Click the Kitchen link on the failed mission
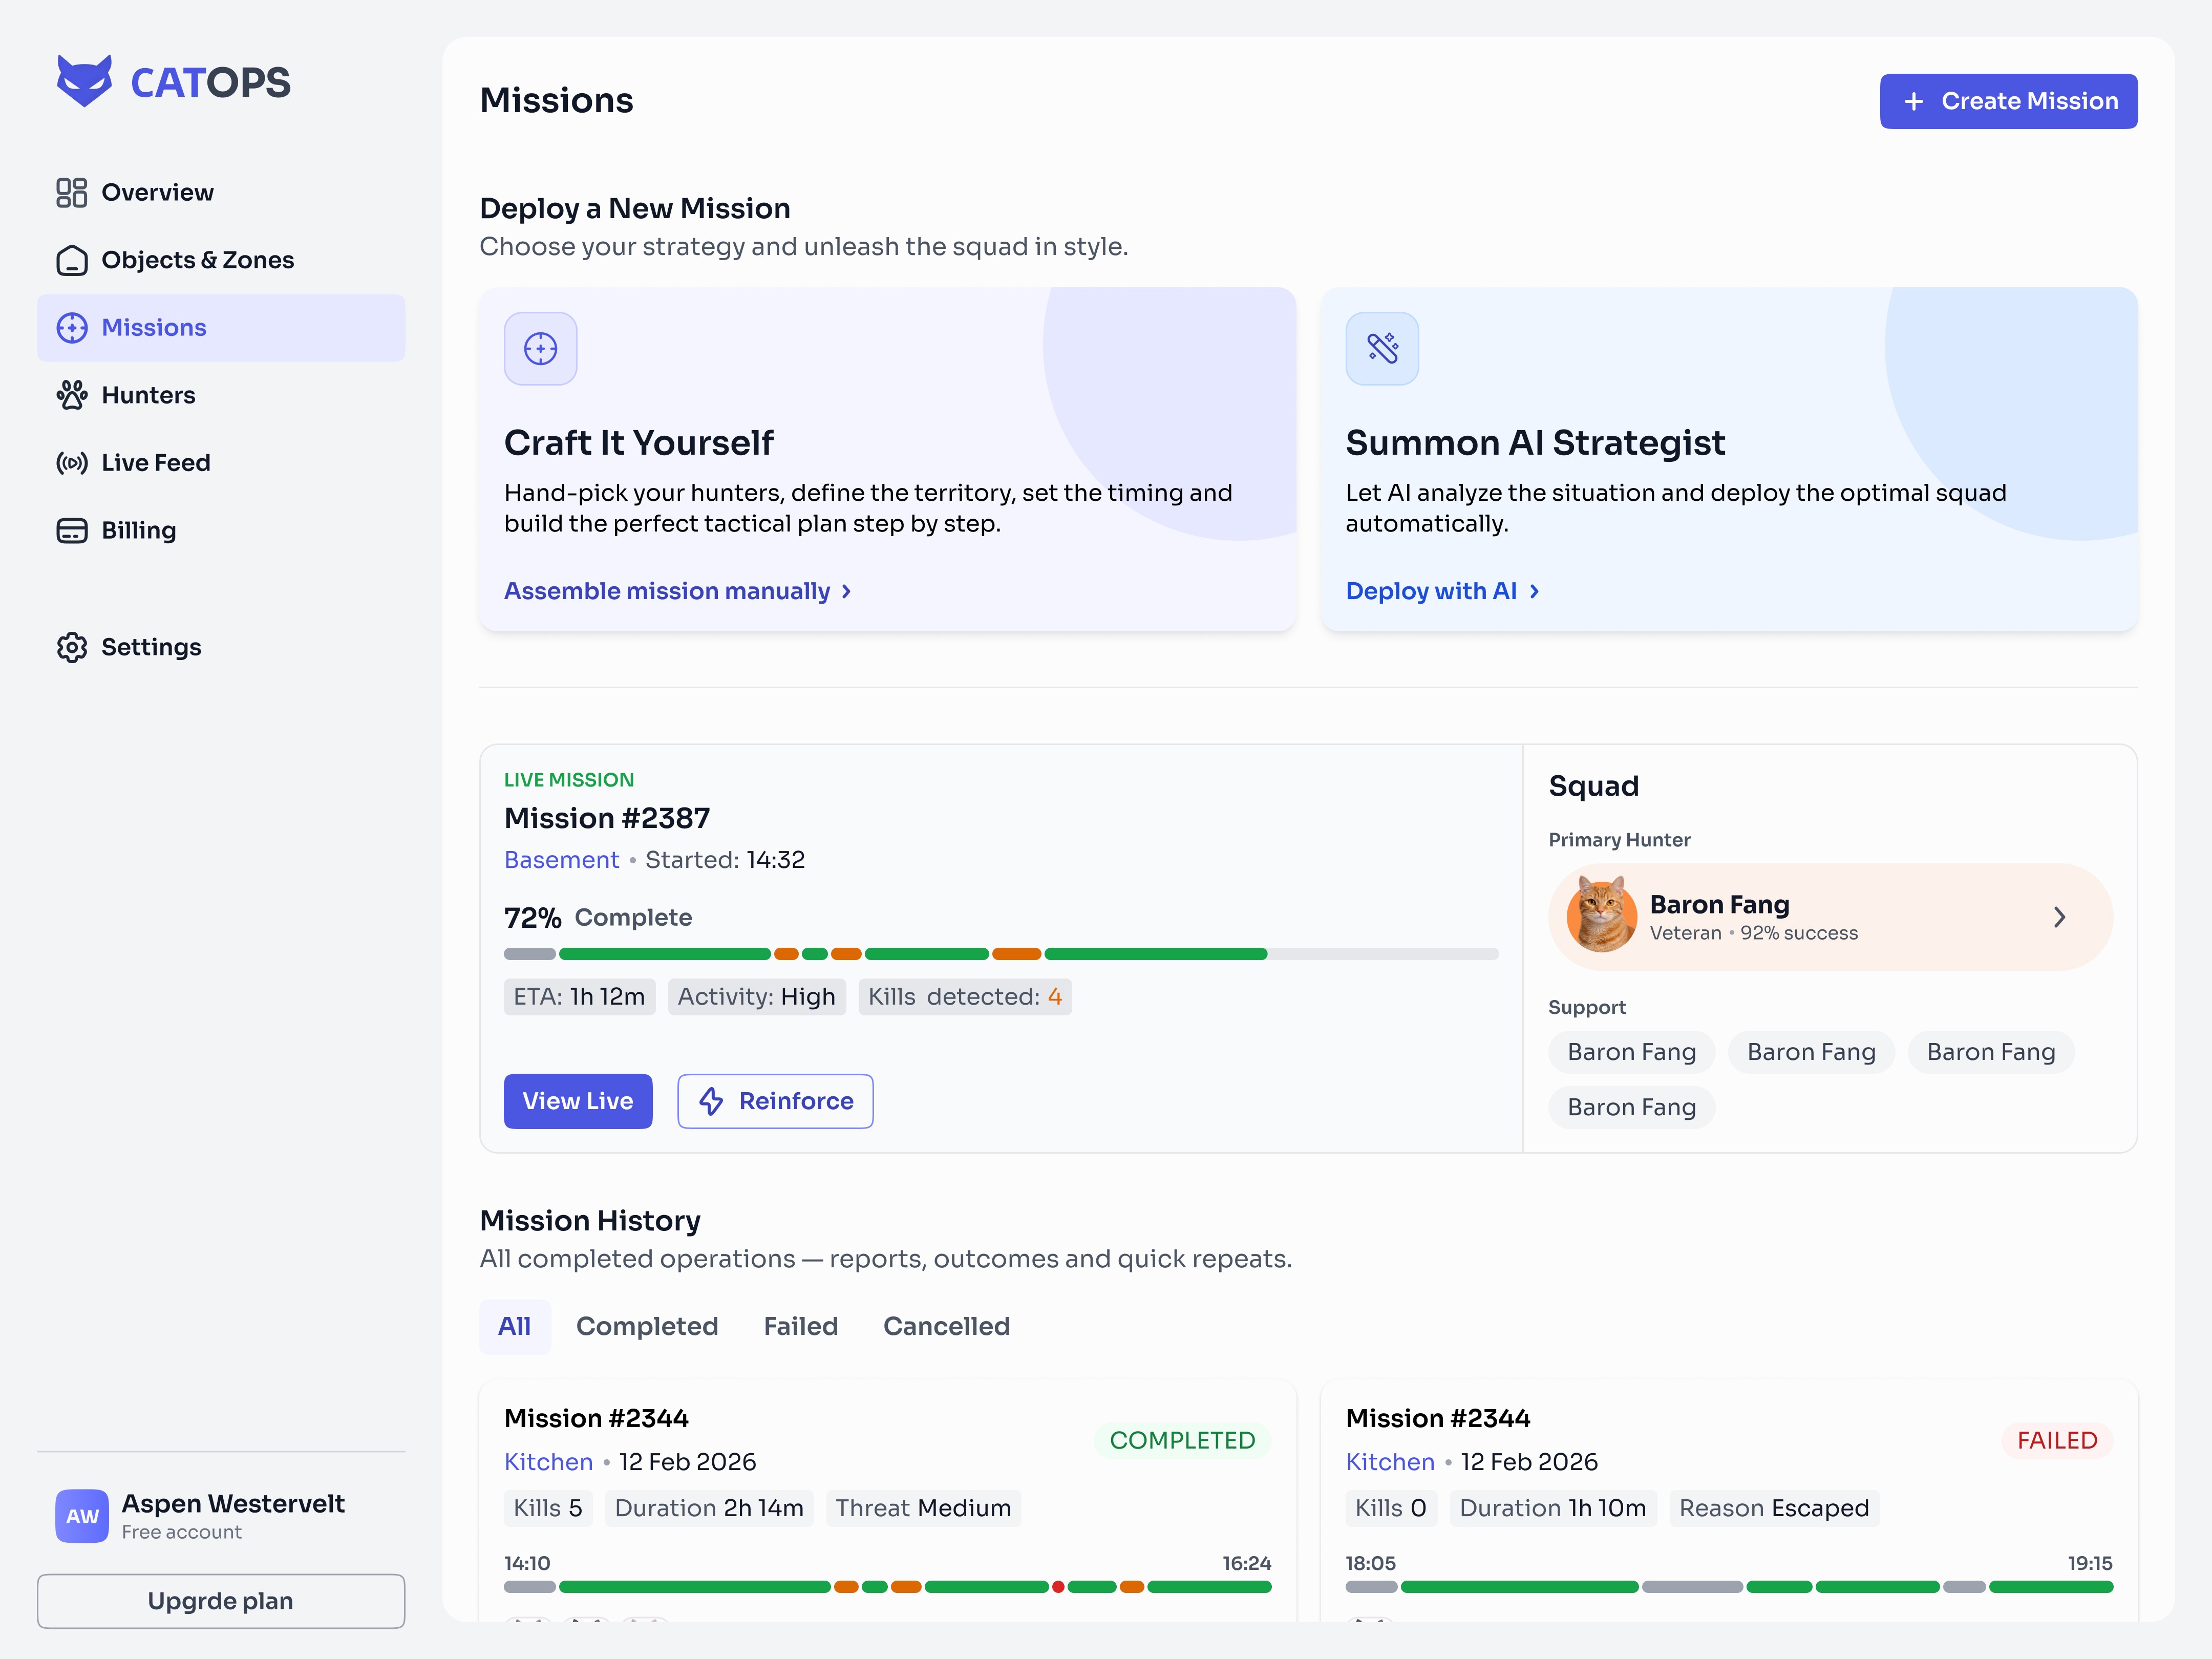The width and height of the screenshot is (2212, 1659). click(x=1390, y=1462)
